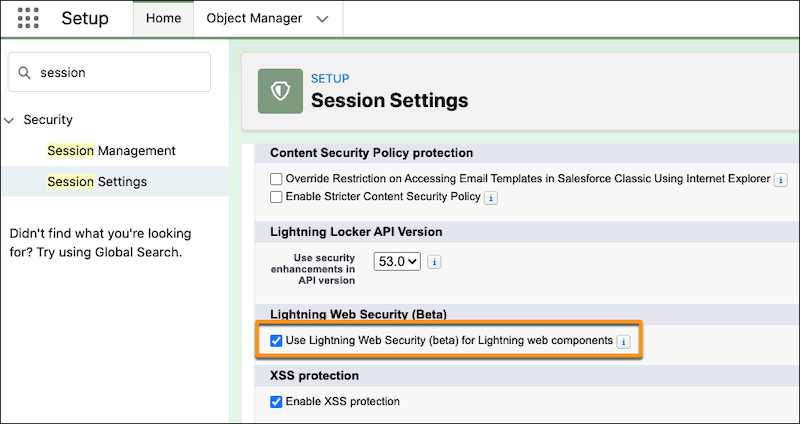Click the Setup app name label
The height and width of the screenshot is (424, 800).
pyautogui.click(x=85, y=19)
